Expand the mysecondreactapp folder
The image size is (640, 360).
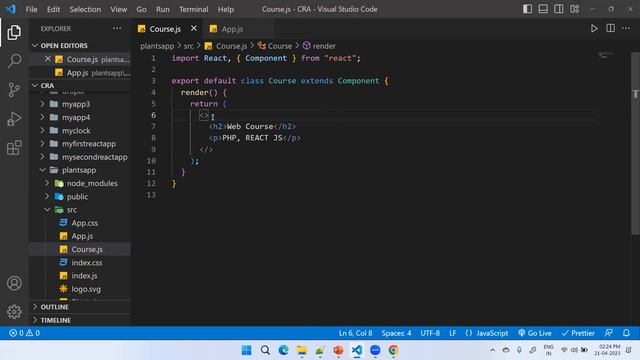click(x=80, y=157)
